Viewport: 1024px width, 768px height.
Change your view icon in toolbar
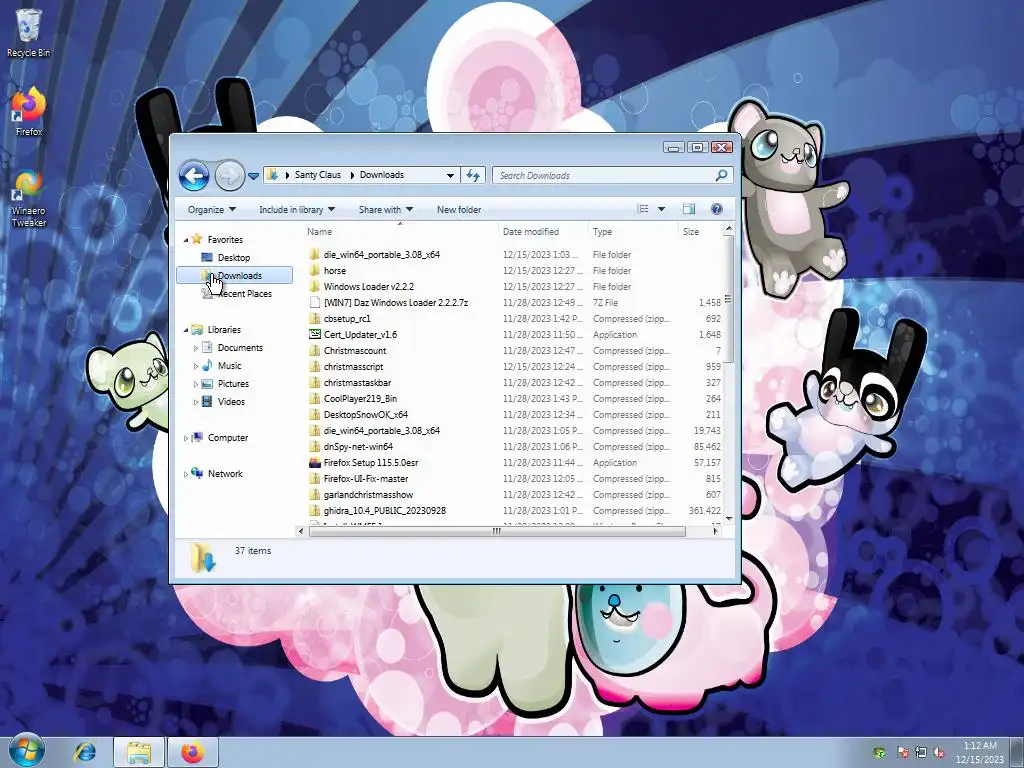click(643, 209)
